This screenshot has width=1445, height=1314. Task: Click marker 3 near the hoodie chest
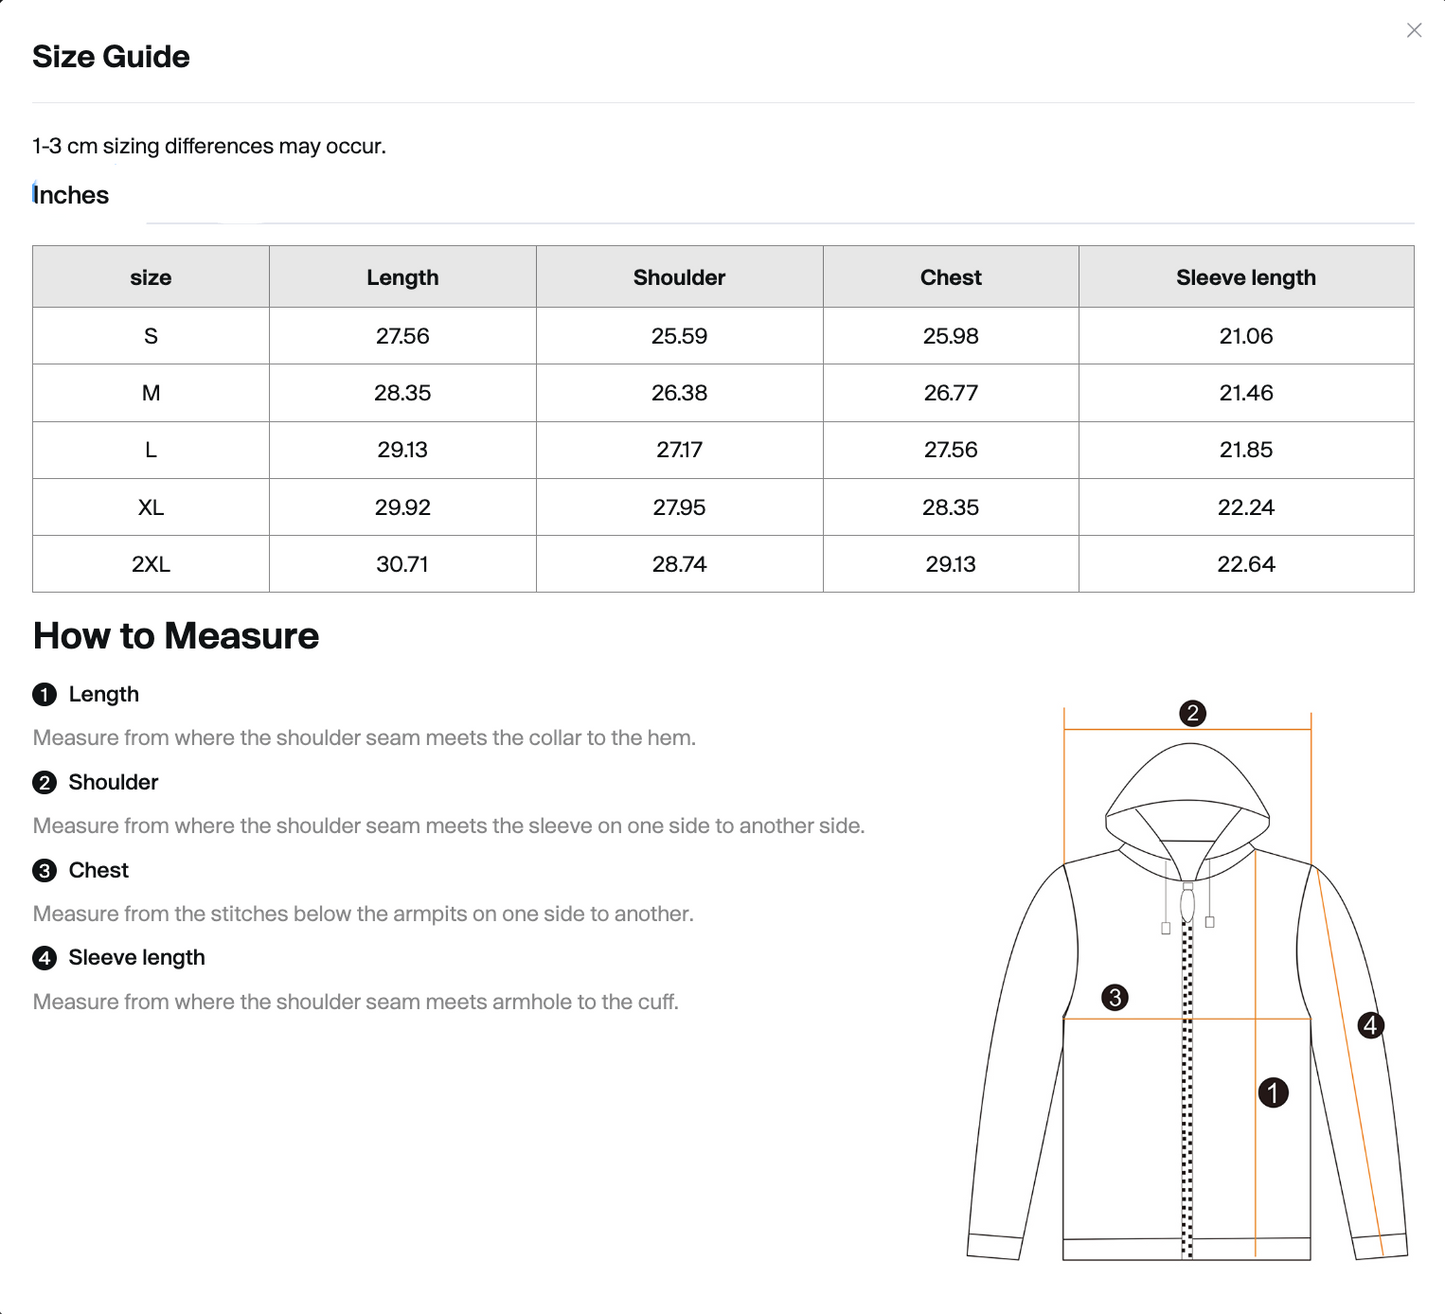point(1117,996)
